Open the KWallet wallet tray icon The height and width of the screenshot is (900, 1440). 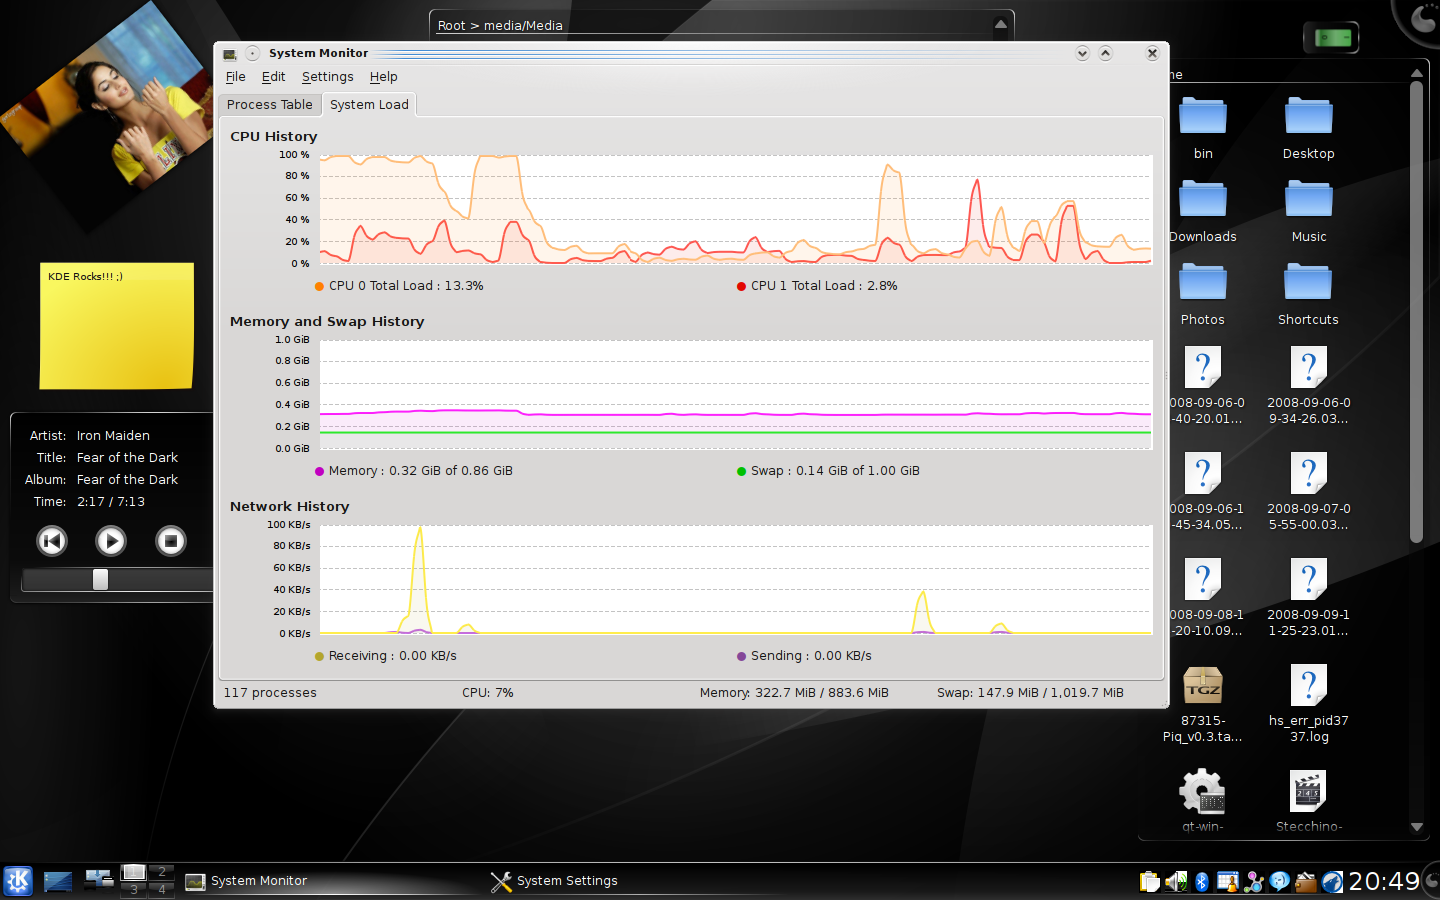[1306, 881]
